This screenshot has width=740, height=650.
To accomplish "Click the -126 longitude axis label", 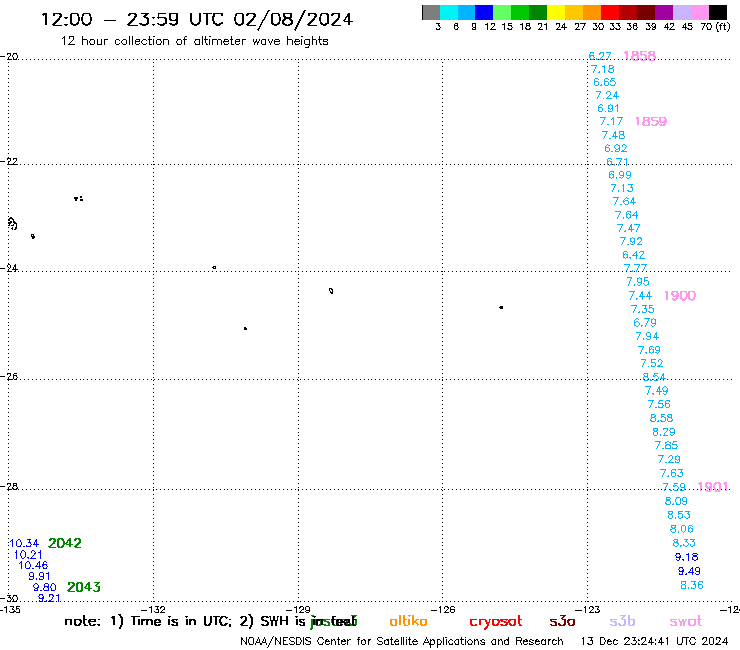I will (x=443, y=609).
